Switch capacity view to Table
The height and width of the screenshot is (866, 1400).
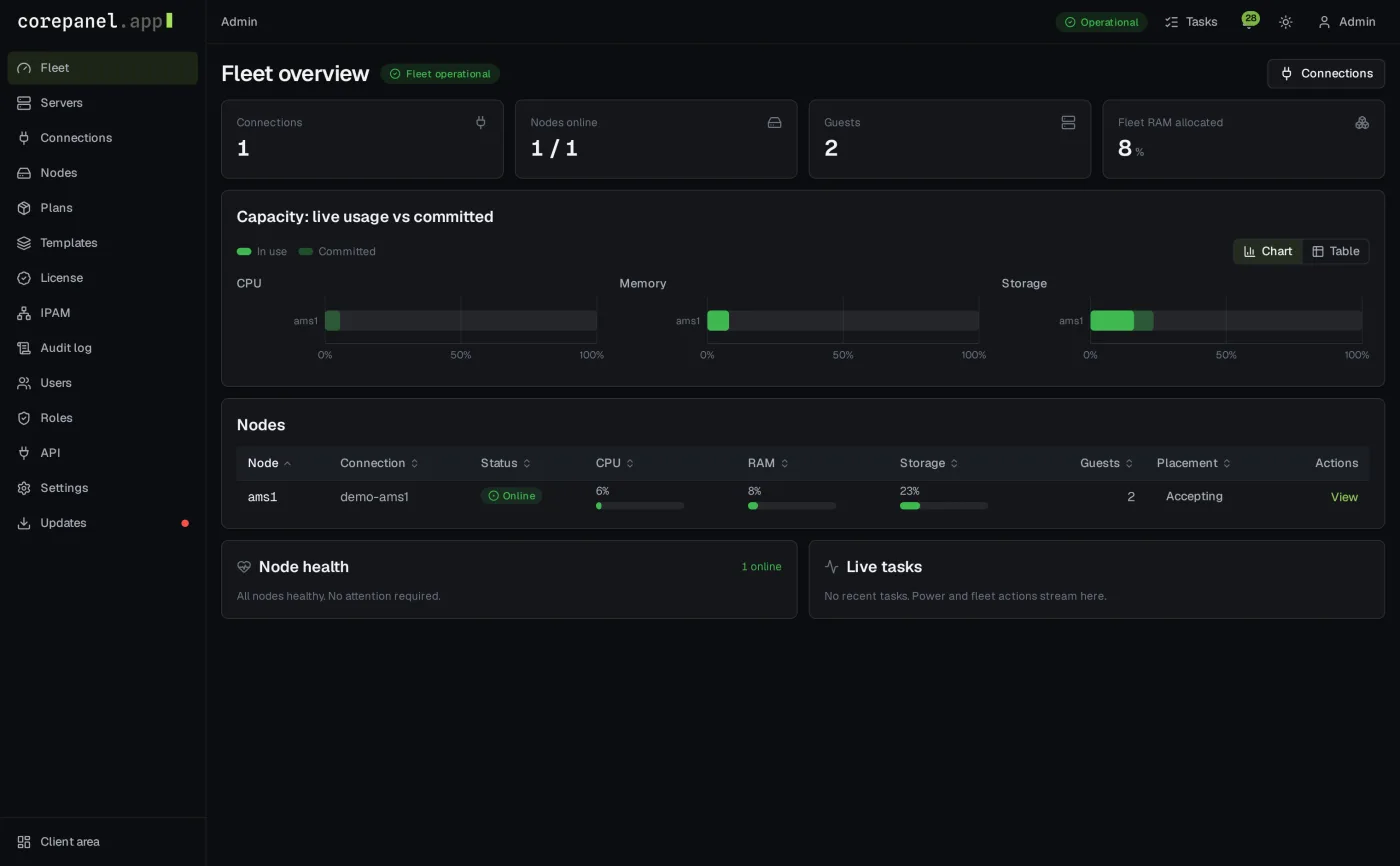pos(1336,252)
